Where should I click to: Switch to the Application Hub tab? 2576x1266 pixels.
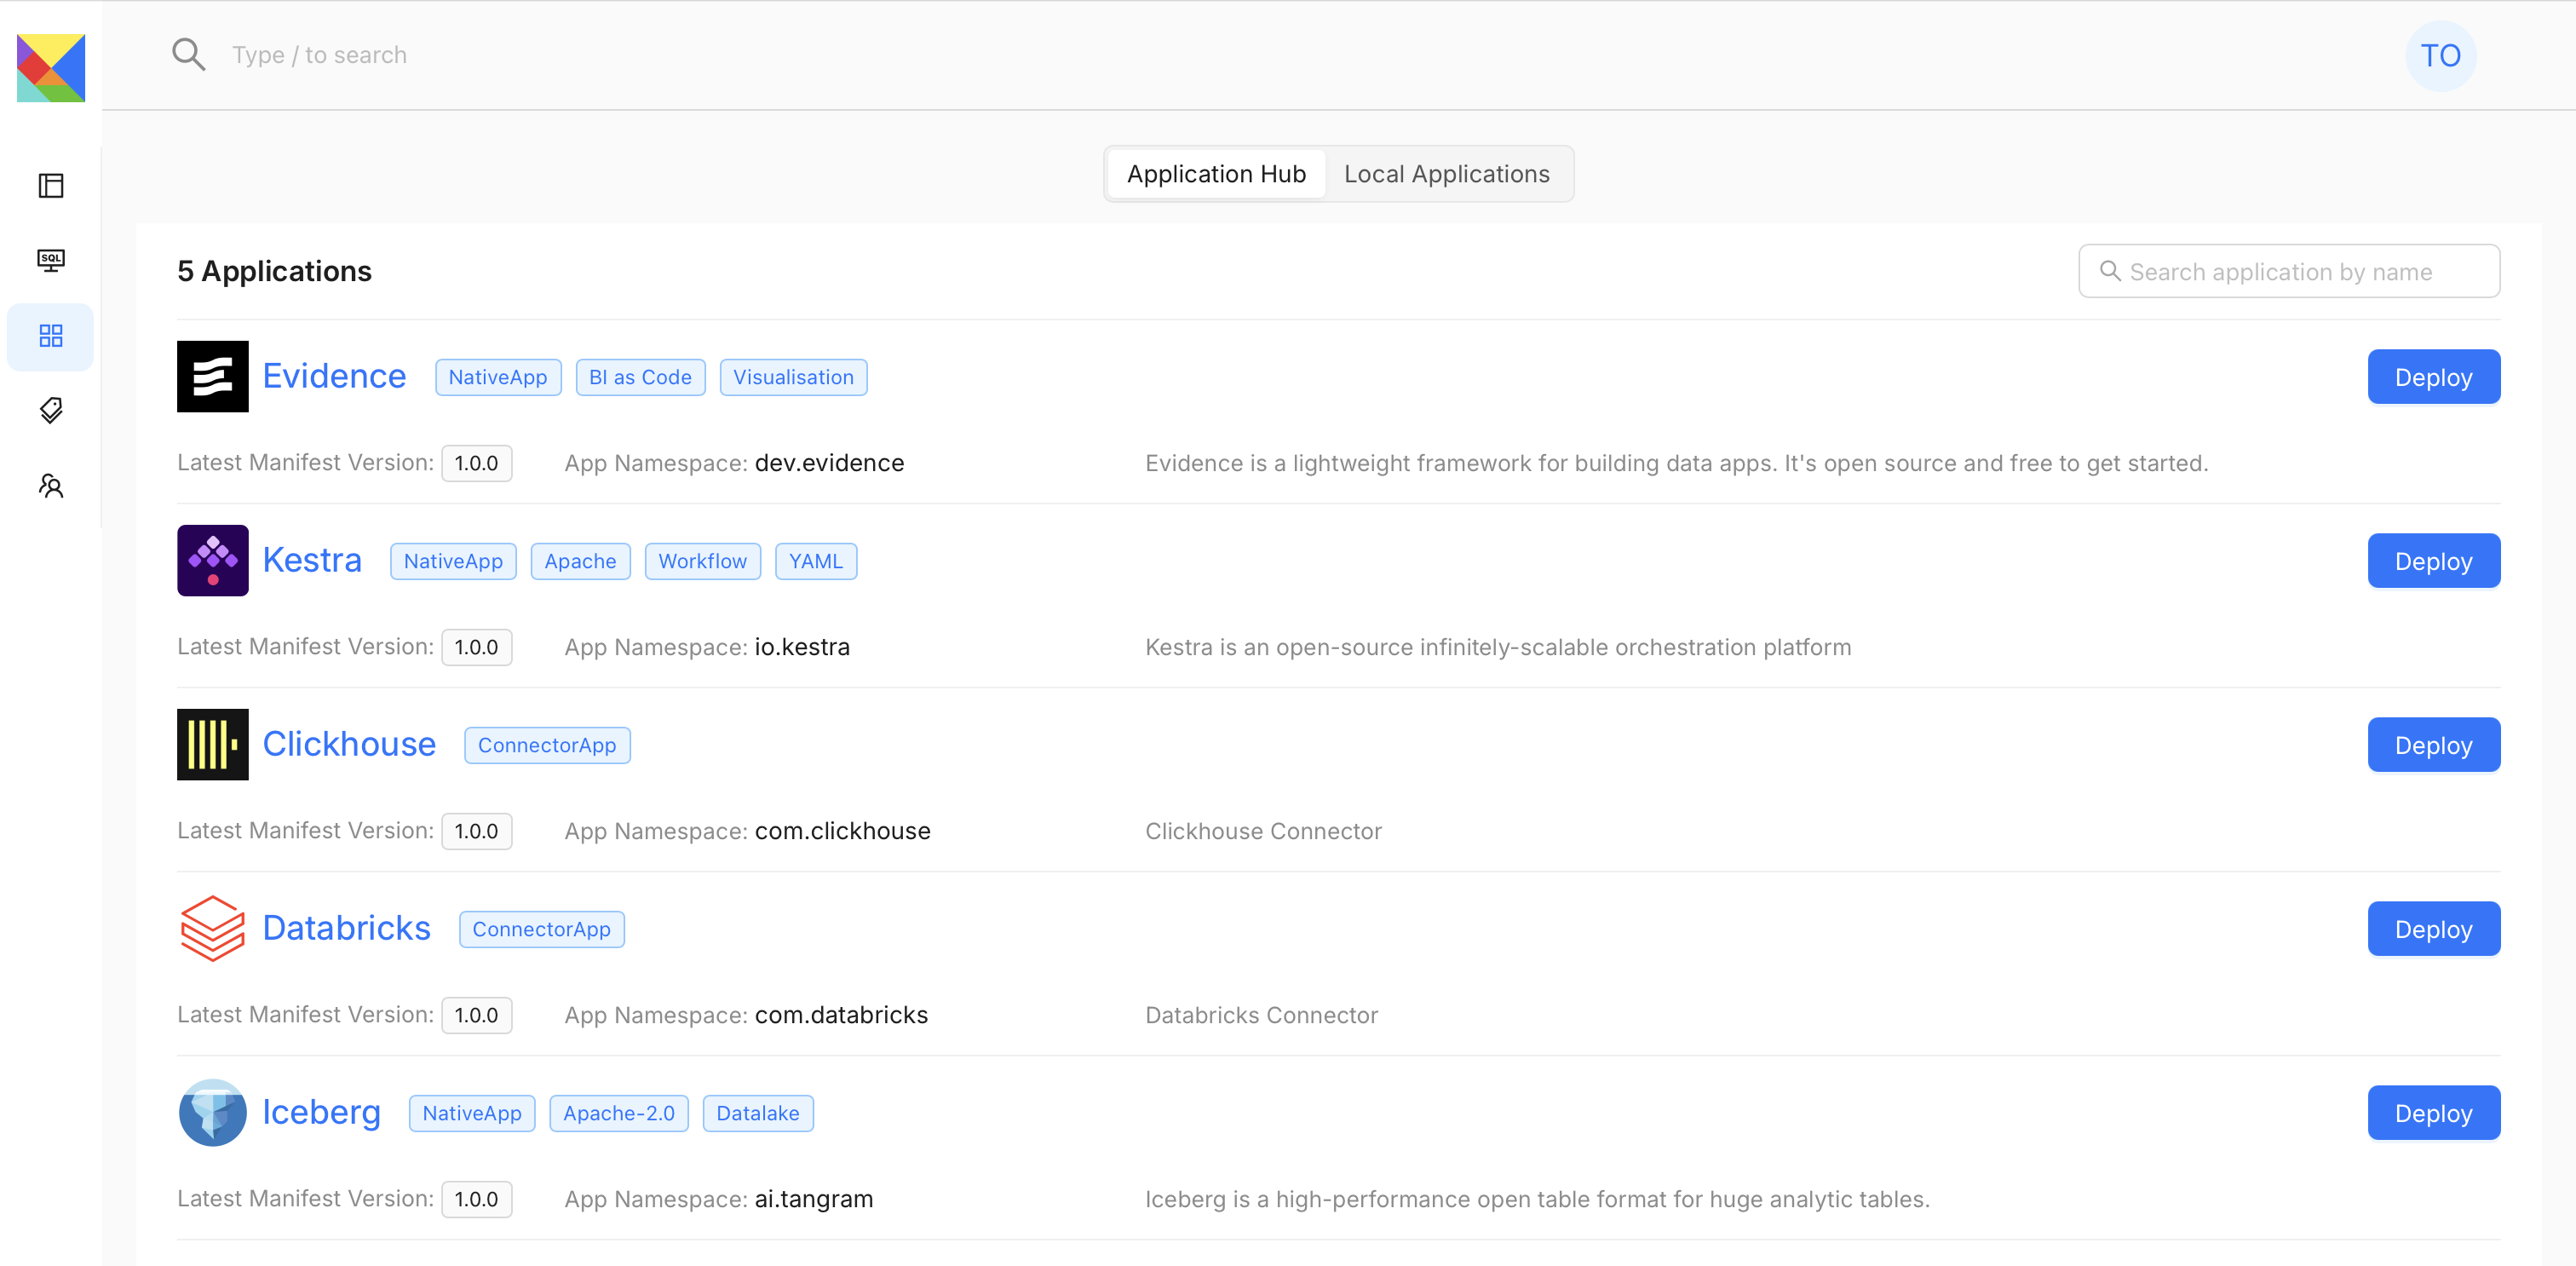click(1216, 174)
